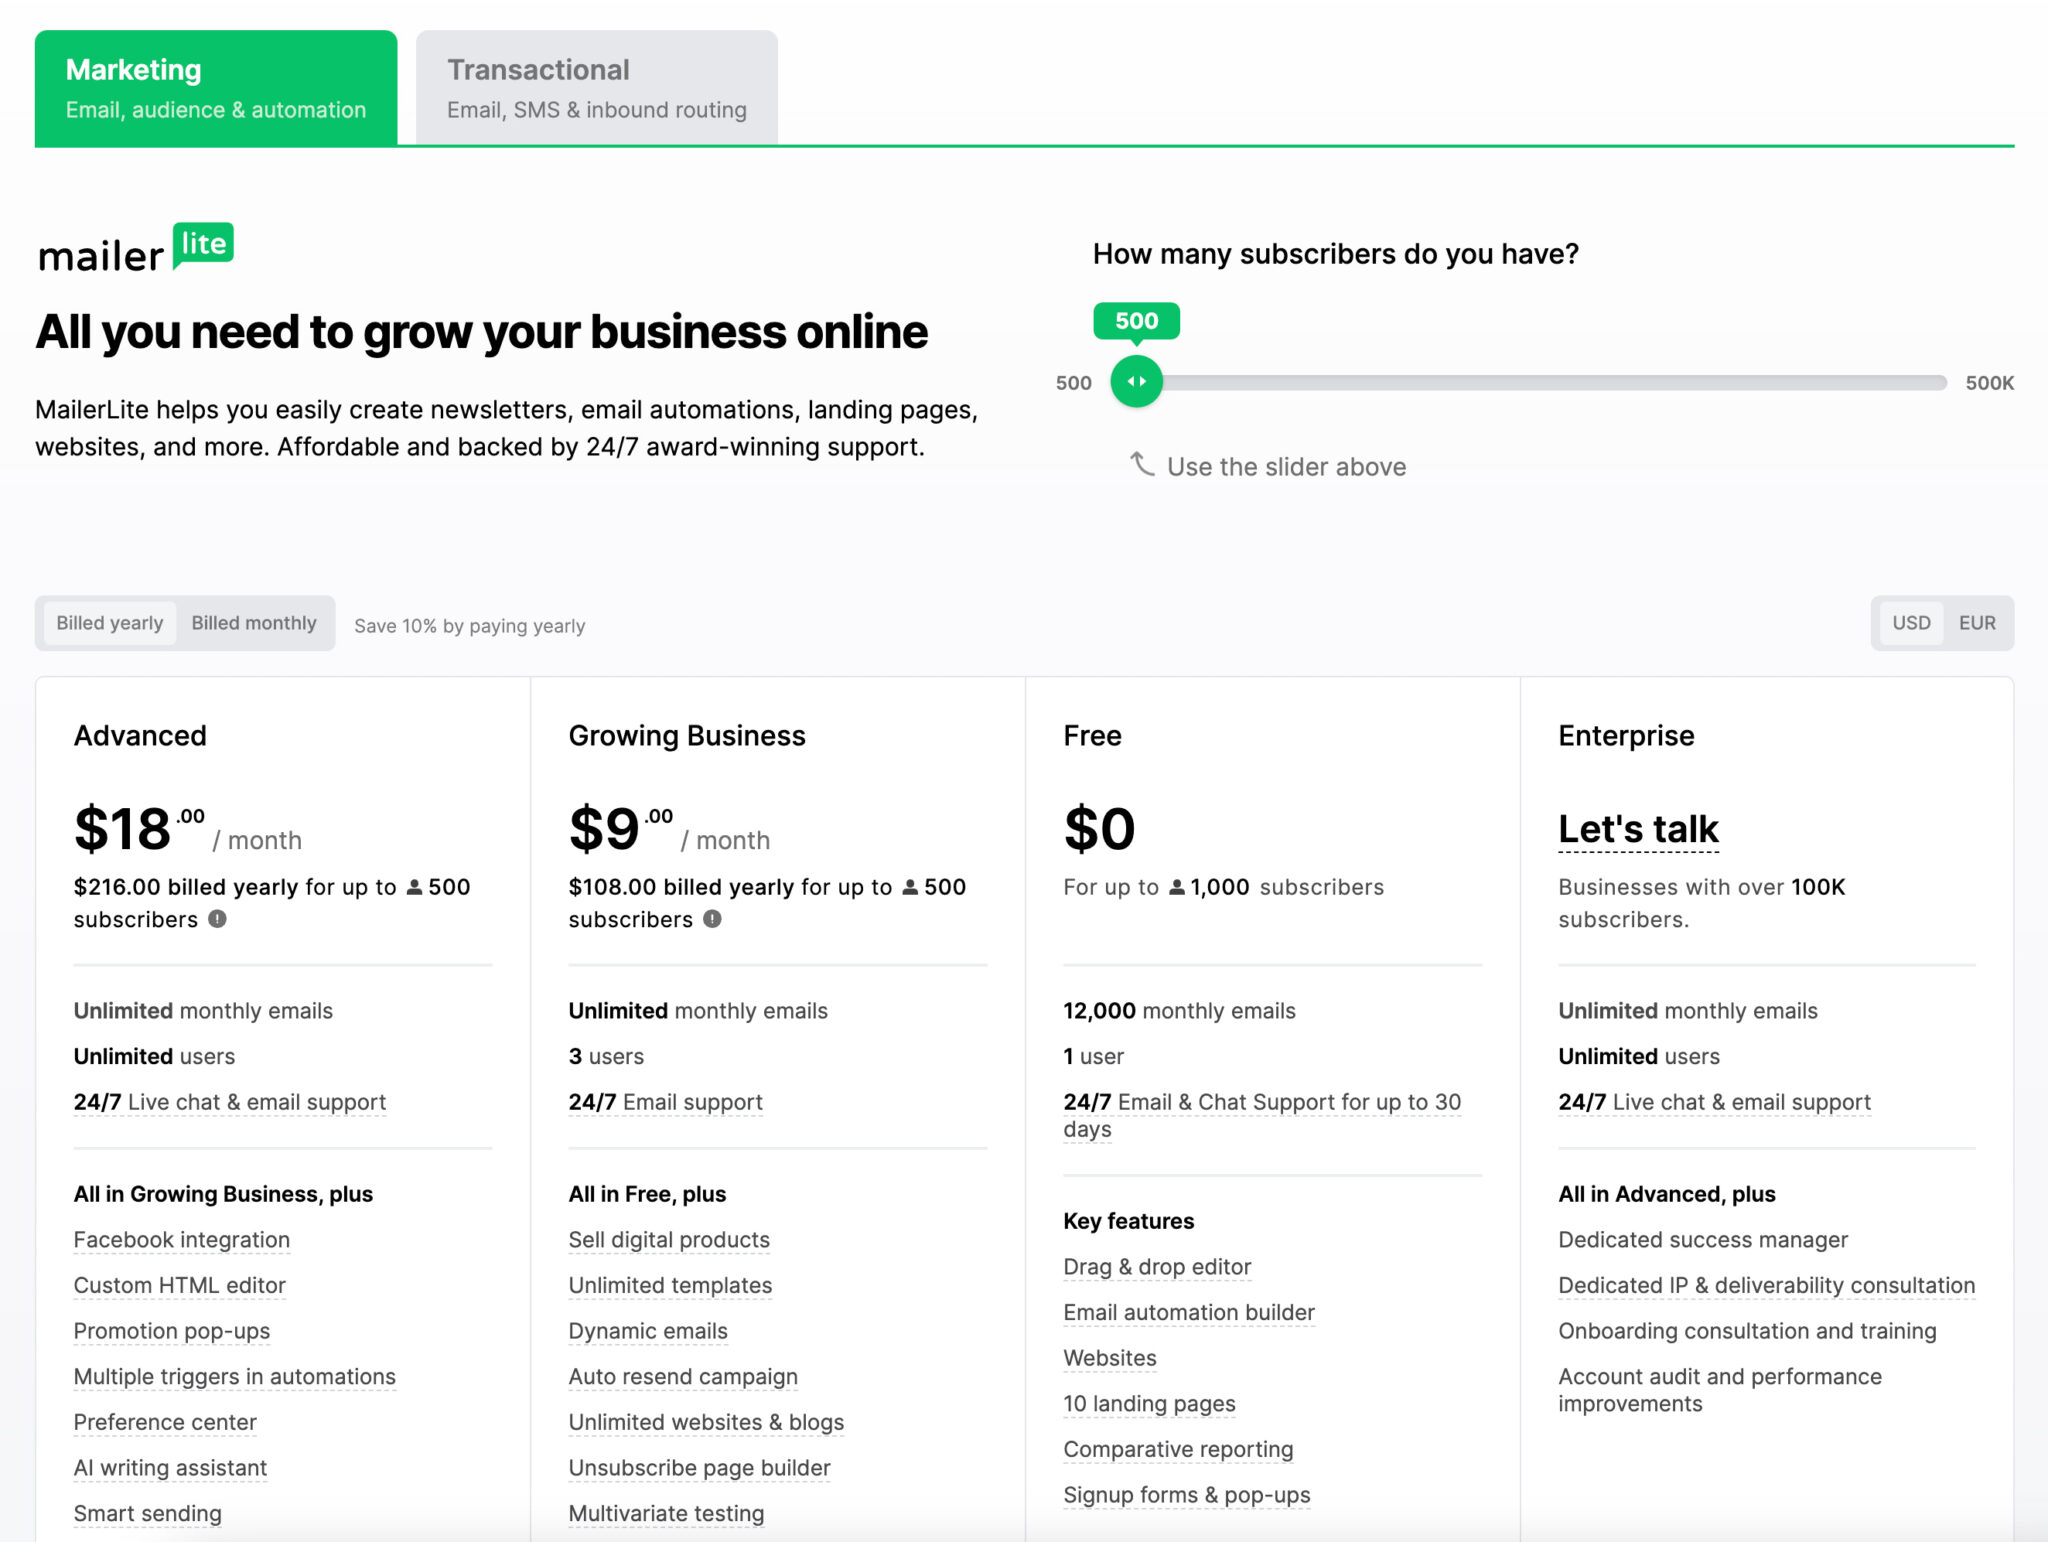Click the green slider handle arrows
Image resolution: width=2048 pixels, height=1542 pixels.
[1136, 382]
